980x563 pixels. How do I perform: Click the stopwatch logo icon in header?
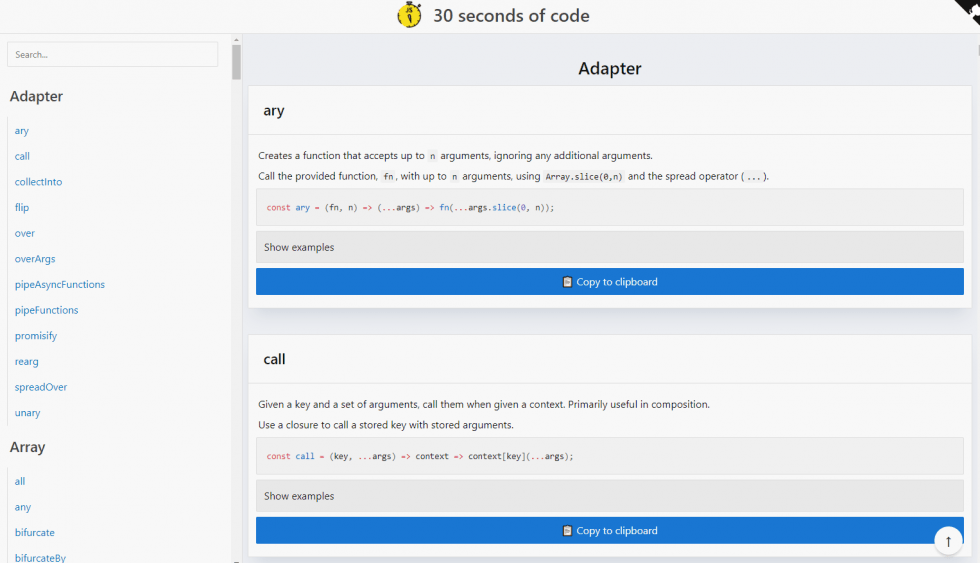pyautogui.click(x=409, y=15)
